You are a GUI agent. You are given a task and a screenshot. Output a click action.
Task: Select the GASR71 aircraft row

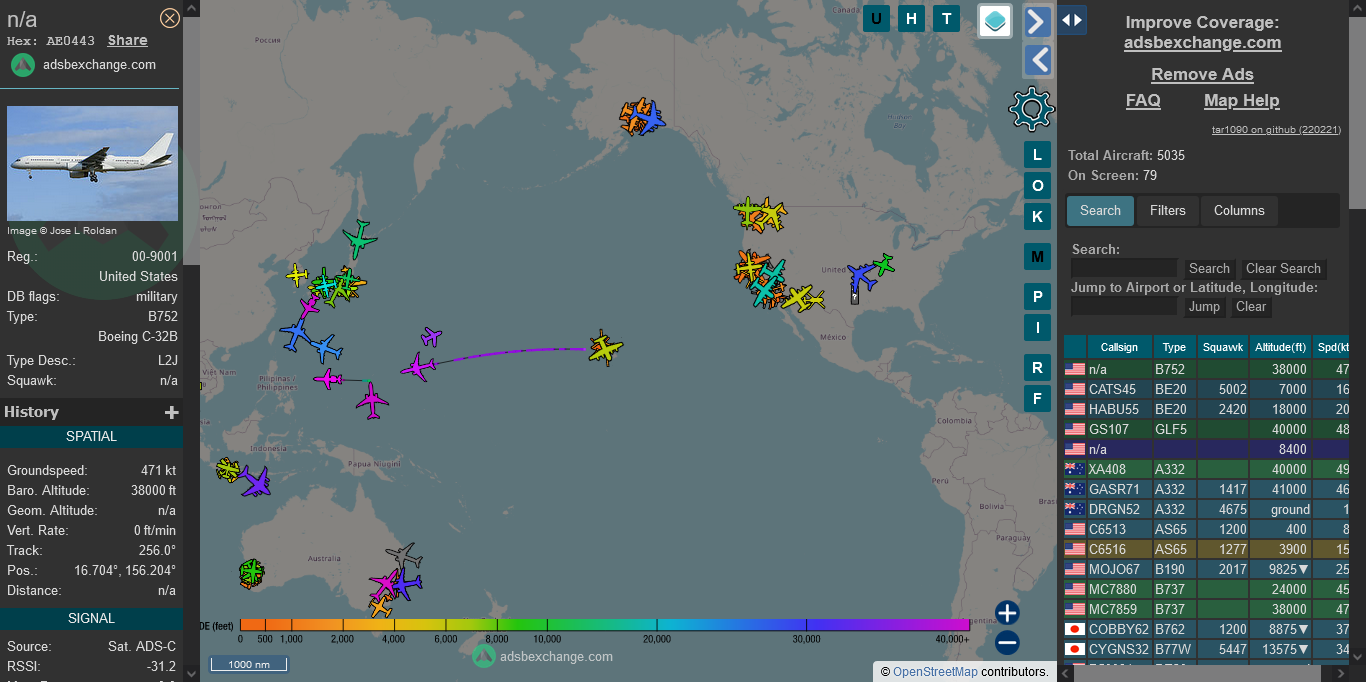tap(1207, 489)
